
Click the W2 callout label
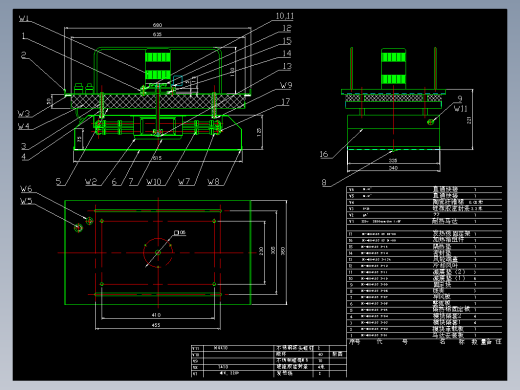click(x=91, y=182)
